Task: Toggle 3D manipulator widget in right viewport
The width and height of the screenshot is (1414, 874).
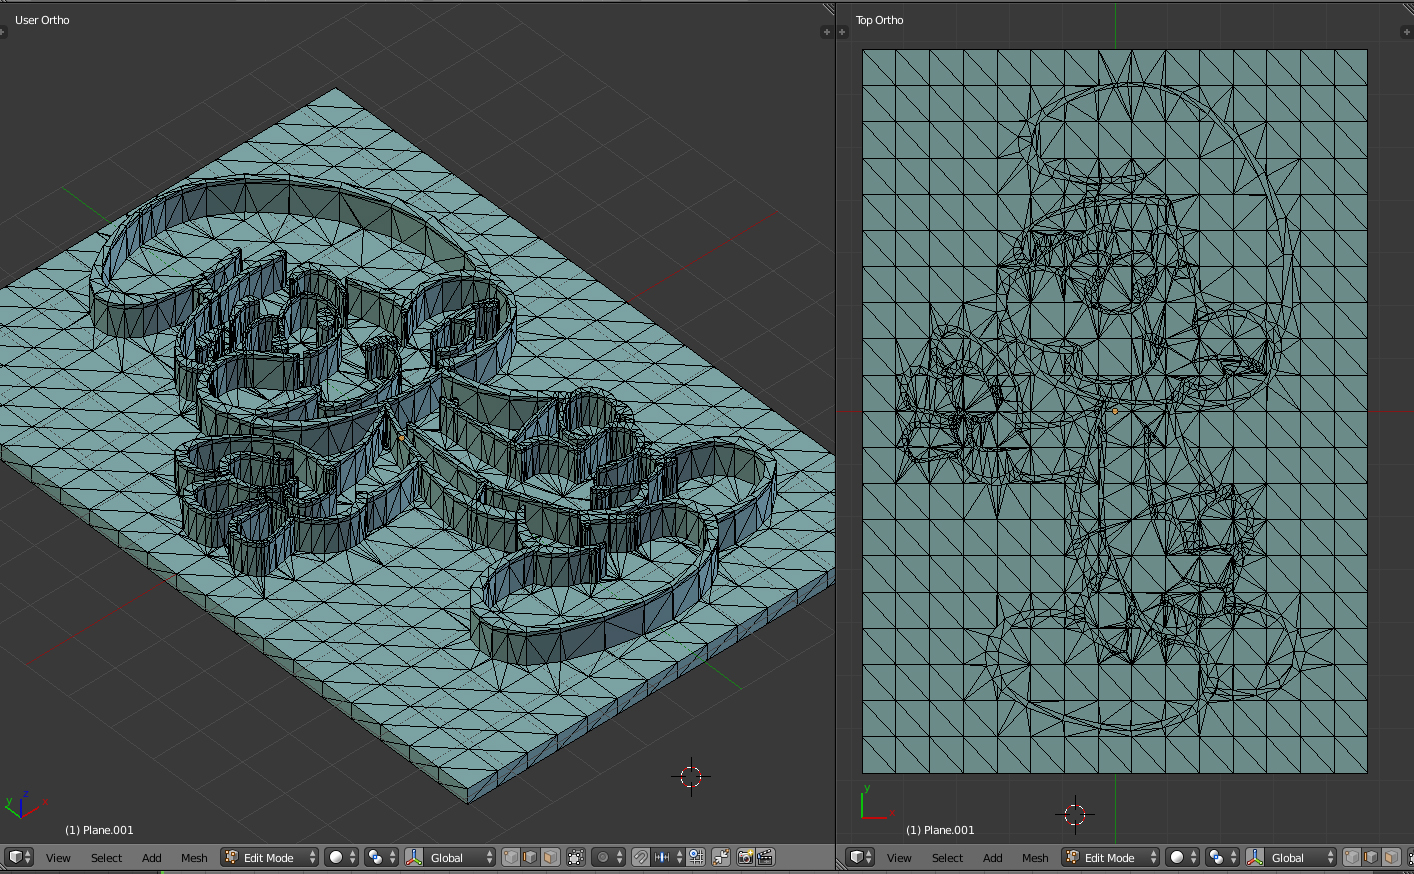Action: (1255, 857)
